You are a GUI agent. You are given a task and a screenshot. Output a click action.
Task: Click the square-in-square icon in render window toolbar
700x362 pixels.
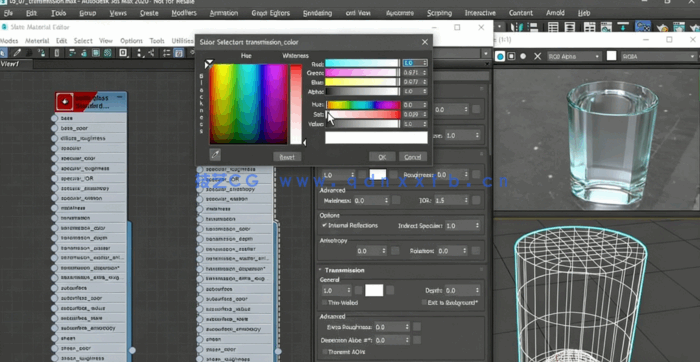[x=512, y=56]
